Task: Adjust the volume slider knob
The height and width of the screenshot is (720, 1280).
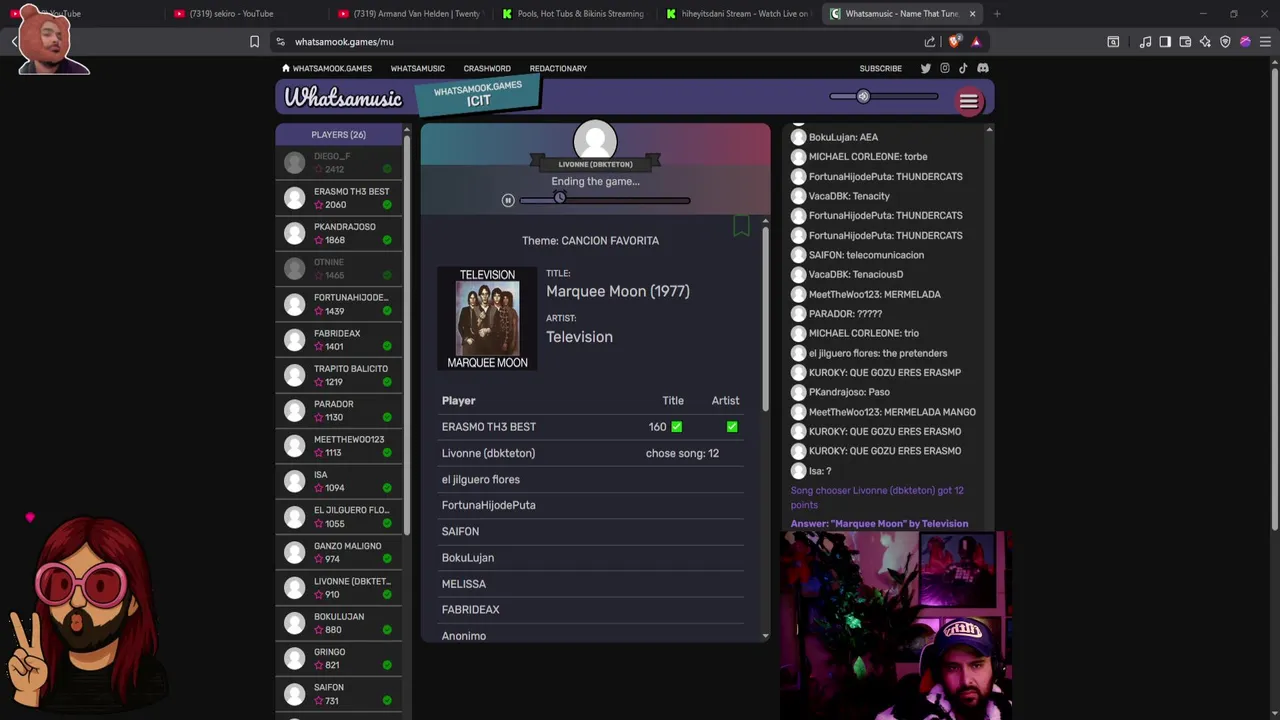Action: [x=863, y=97]
